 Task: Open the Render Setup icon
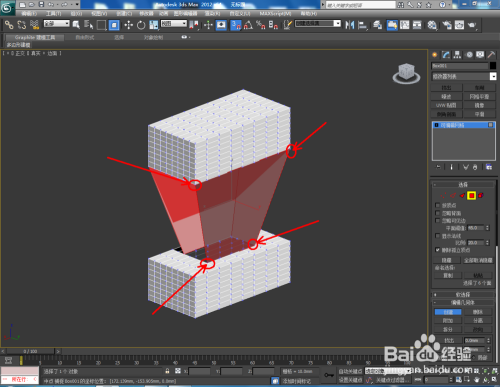tap(447, 25)
